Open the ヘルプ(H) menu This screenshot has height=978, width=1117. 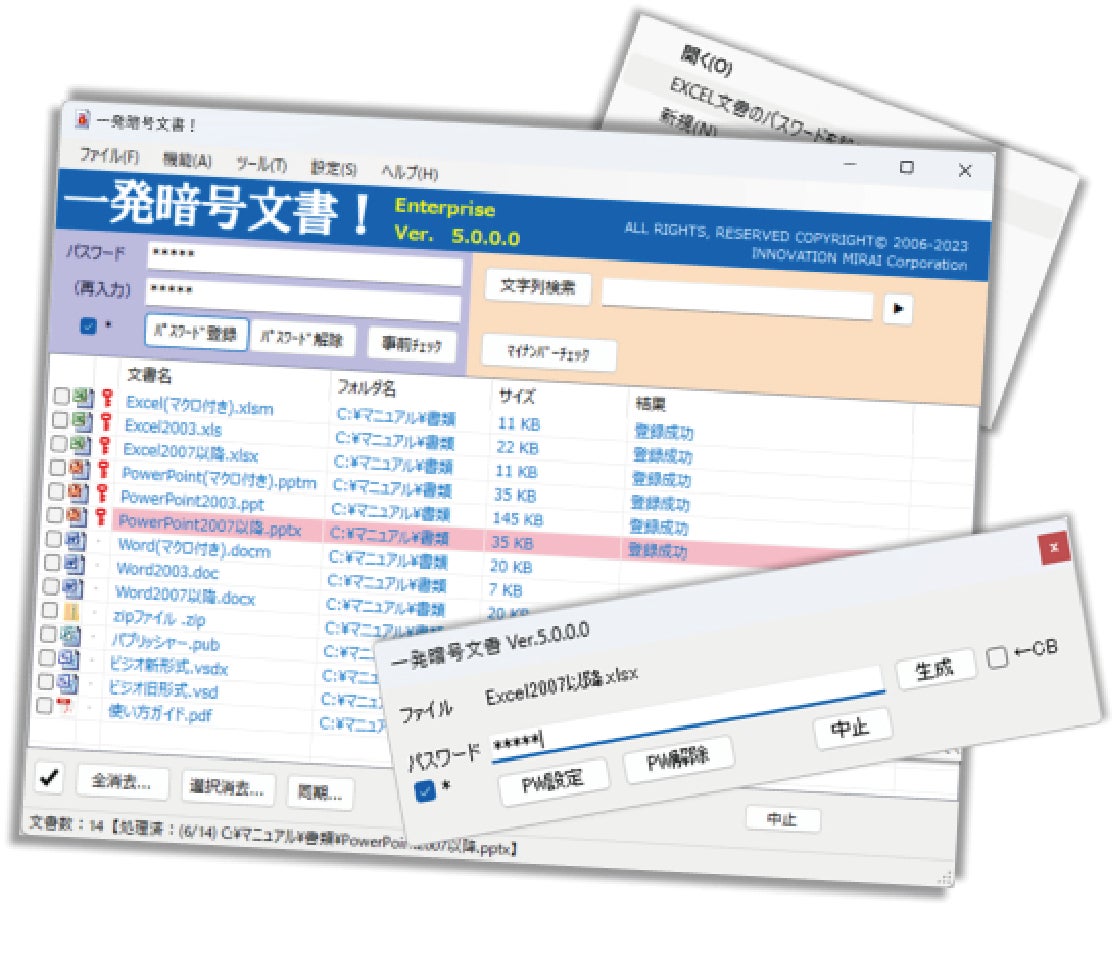[410, 172]
